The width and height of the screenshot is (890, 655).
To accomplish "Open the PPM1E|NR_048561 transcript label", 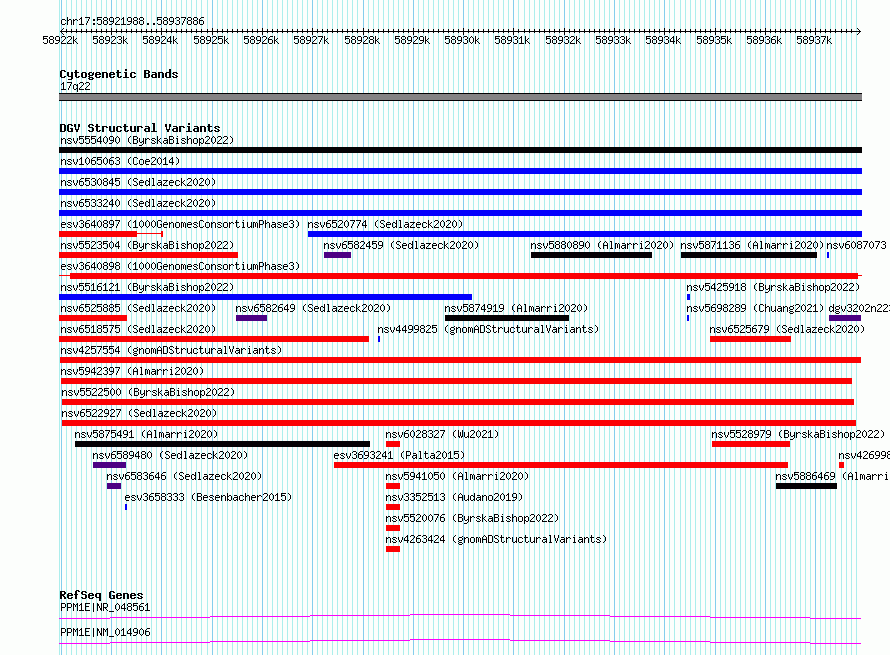I will [x=105, y=607].
